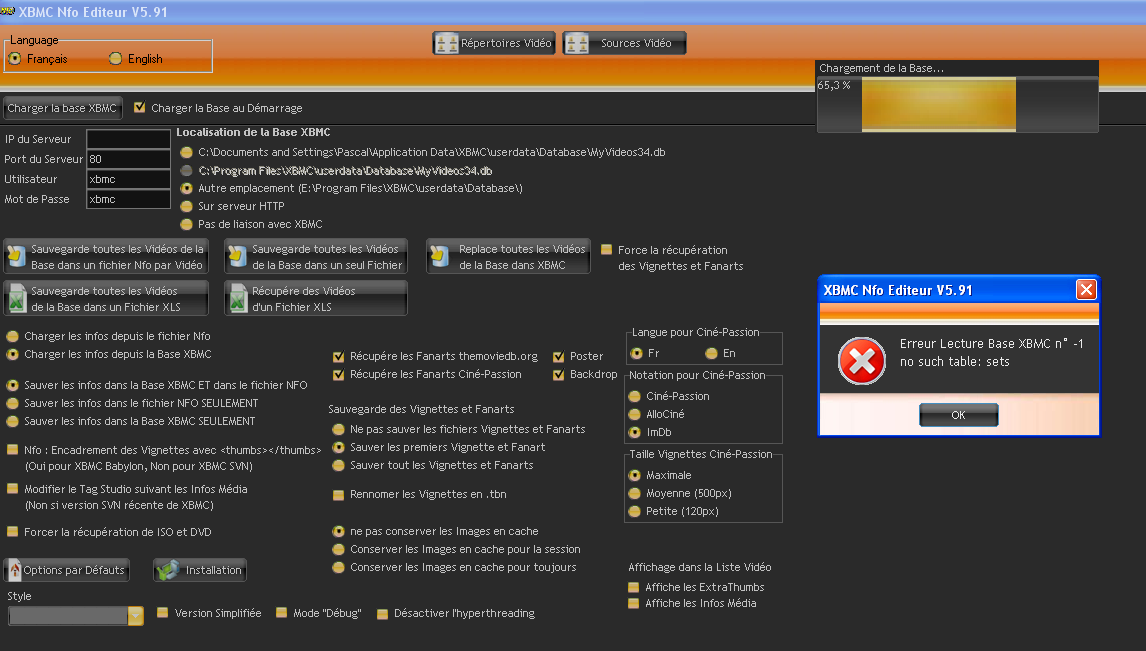Select Ne pas sauver les fichiers Vignettes
The width and height of the screenshot is (1146, 651).
pyautogui.click(x=338, y=430)
